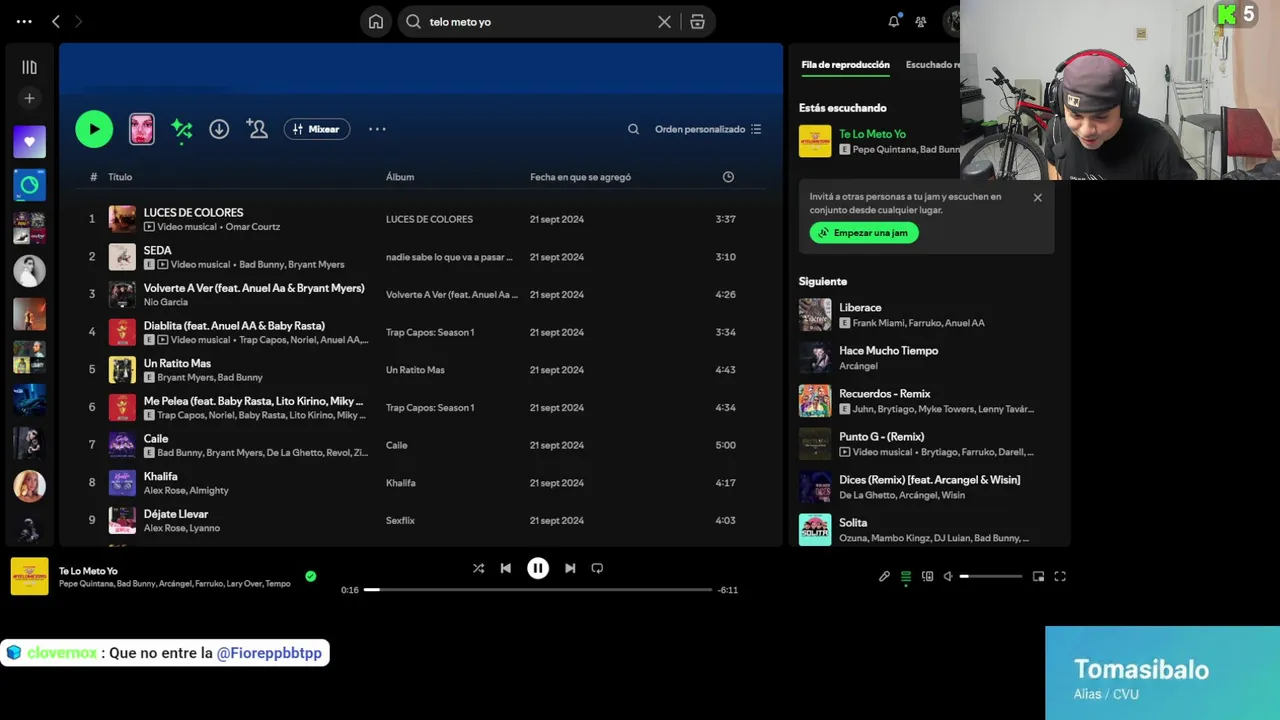Screen dimensions: 1280x720
Task: Collapse Your Library sidebar icon
Action: pos(29,67)
